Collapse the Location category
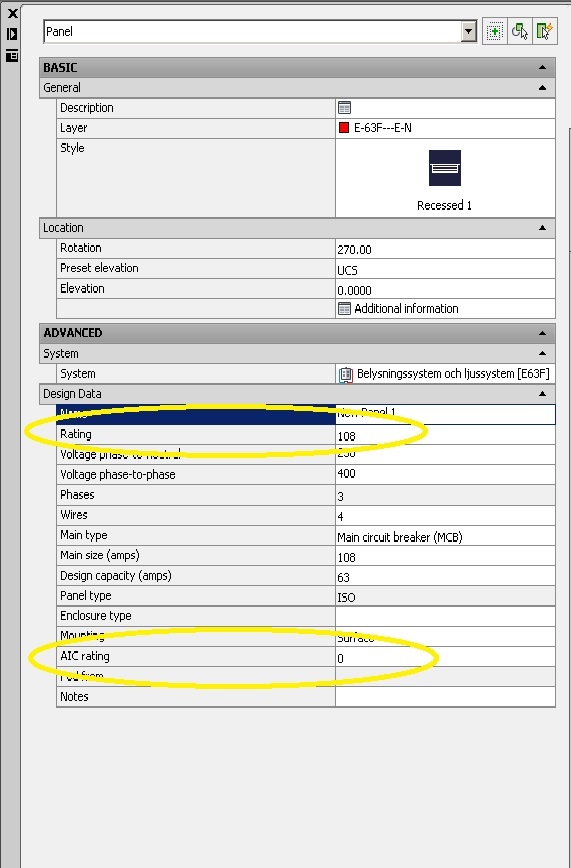Image resolution: width=571 pixels, height=868 pixels. coord(542,228)
